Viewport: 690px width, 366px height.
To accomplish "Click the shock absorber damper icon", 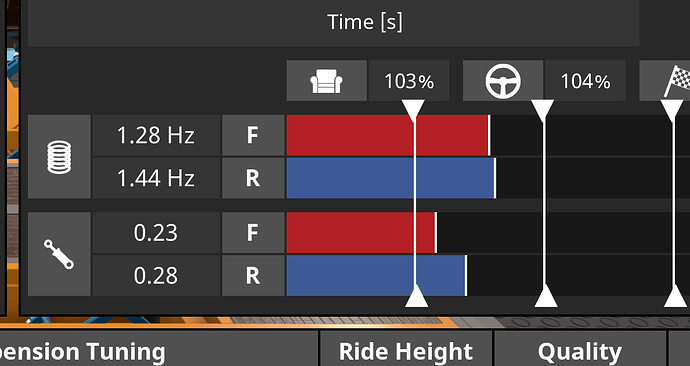I will click(x=59, y=254).
